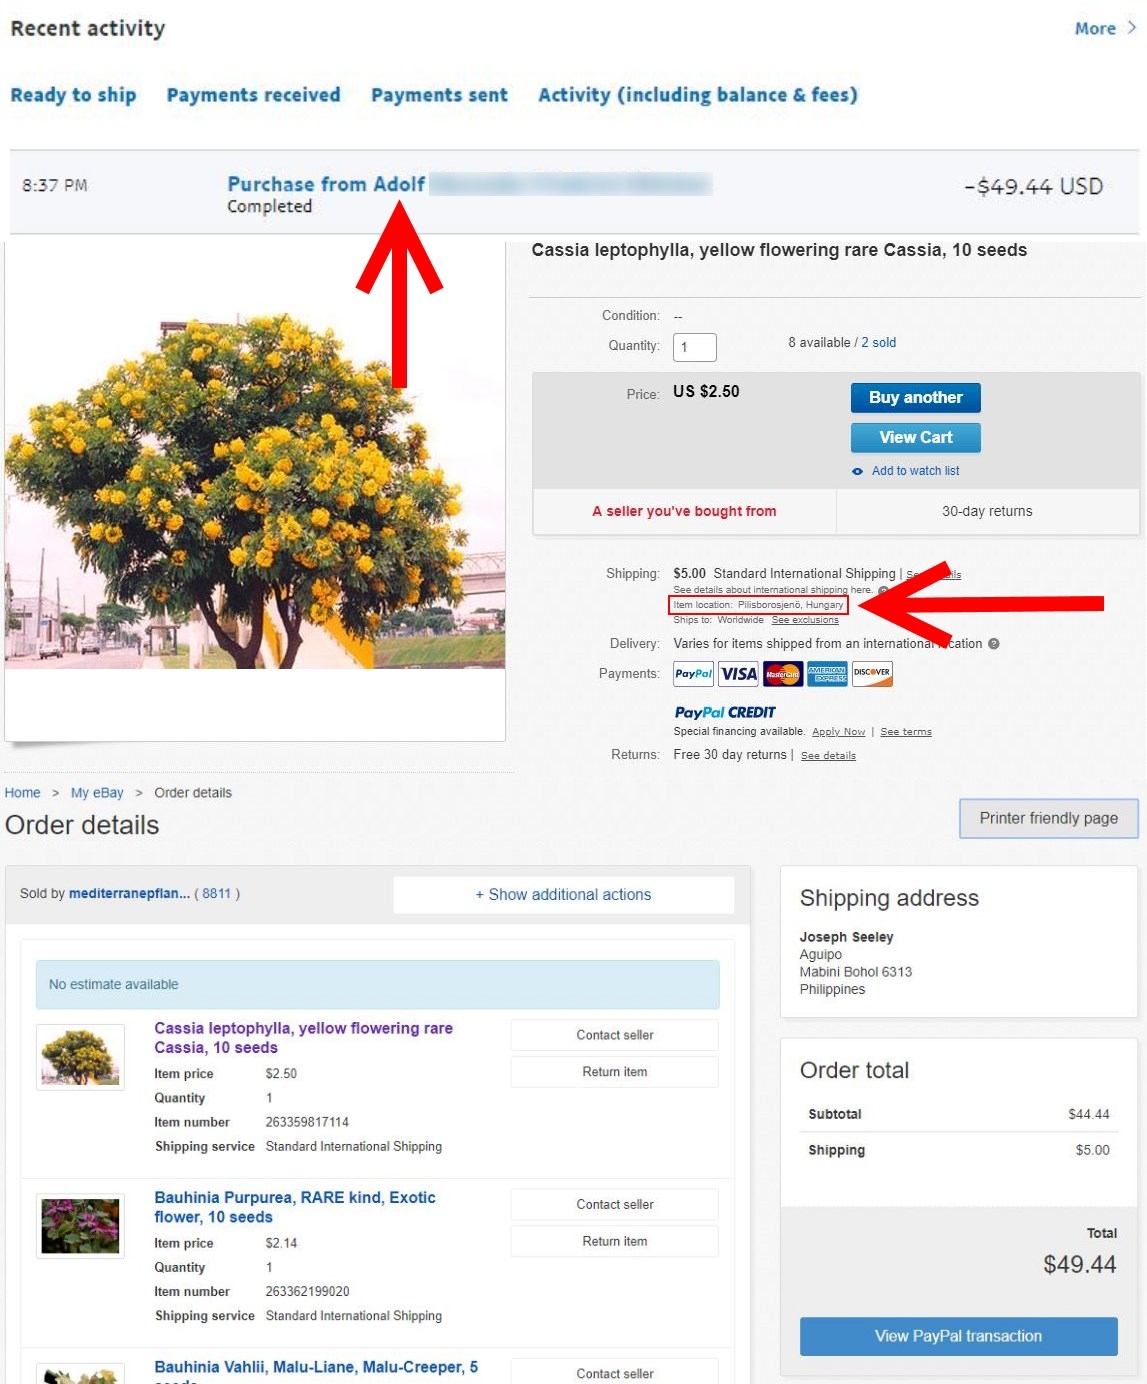Click See details next to returns
The image size is (1147, 1384).
[x=828, y=756]
